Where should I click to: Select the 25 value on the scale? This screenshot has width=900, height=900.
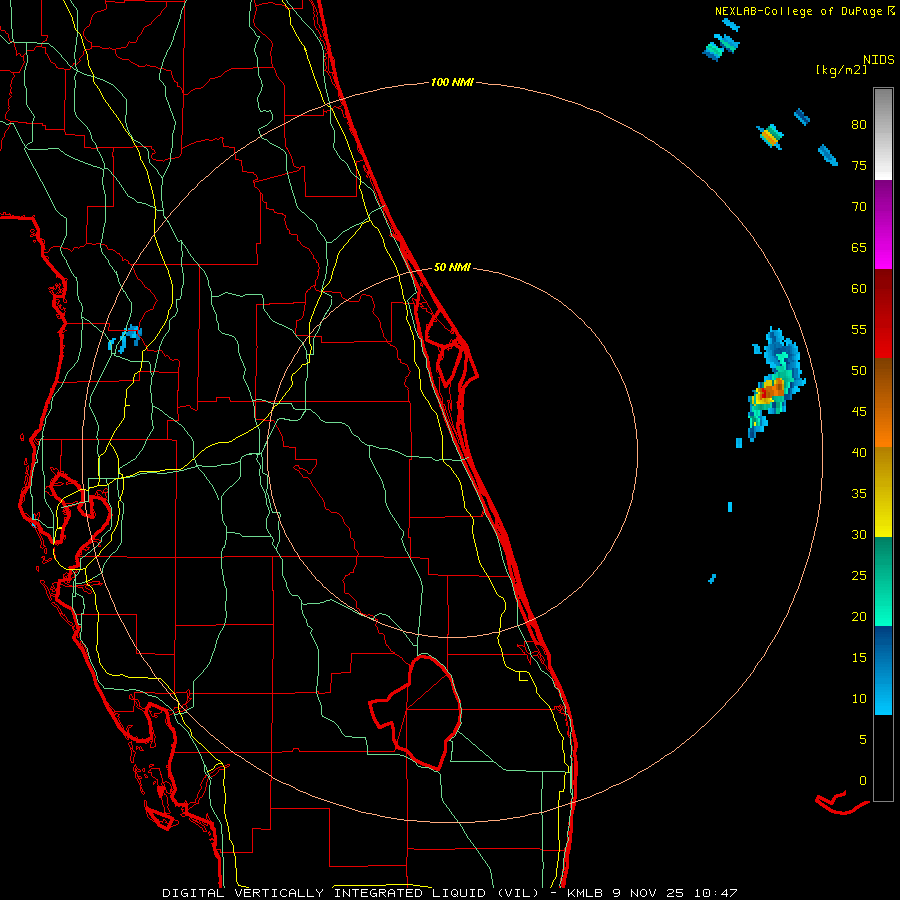pos(859,576)
